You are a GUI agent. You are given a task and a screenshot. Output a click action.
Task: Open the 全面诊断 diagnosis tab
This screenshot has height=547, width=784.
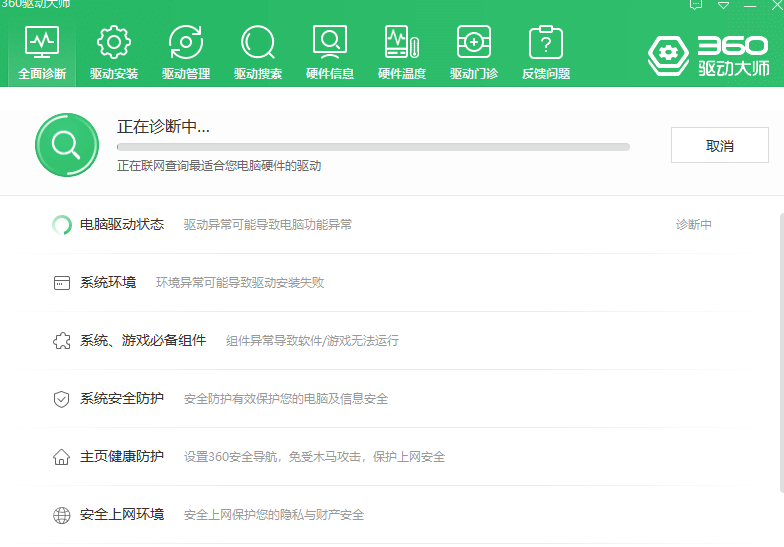[42, 52]
